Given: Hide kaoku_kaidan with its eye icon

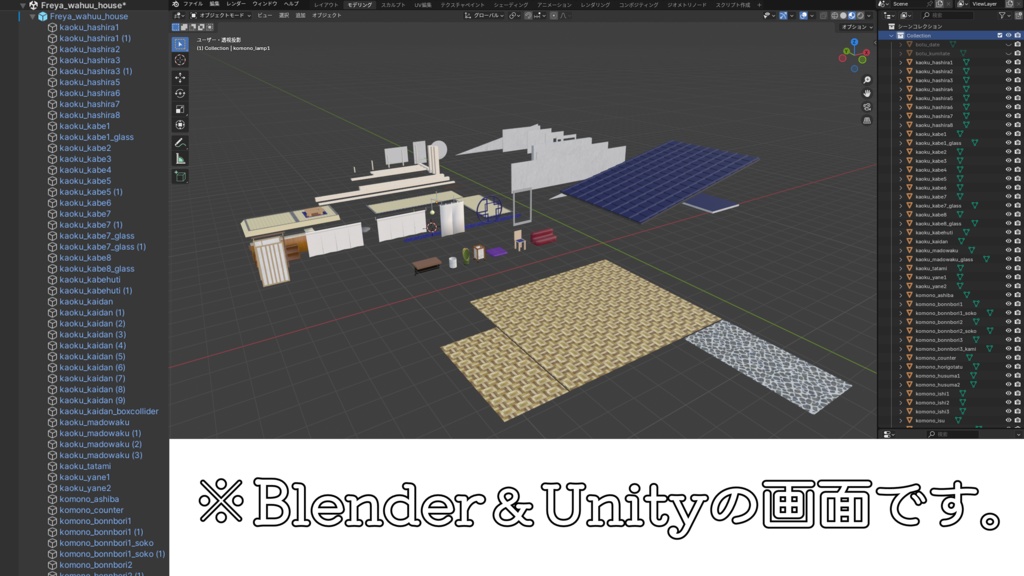Looking at the screenshot, I should click(1008, 242).
